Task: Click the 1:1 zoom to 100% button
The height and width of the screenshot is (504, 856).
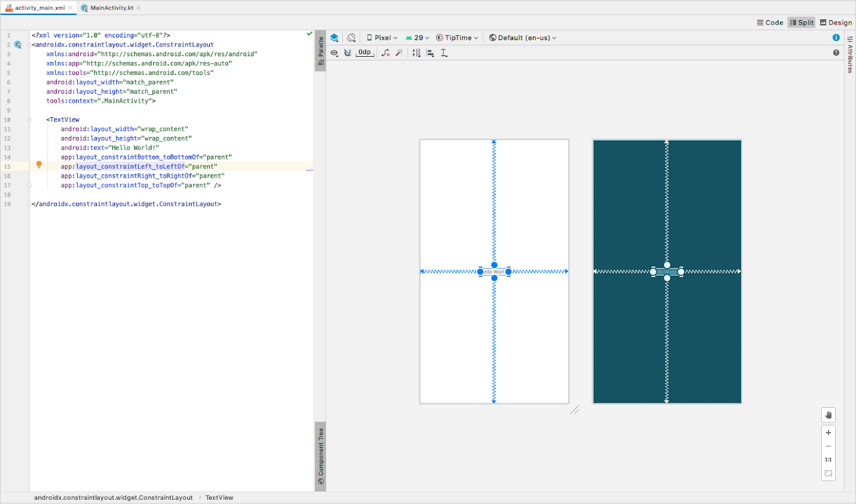Action: 828,460
